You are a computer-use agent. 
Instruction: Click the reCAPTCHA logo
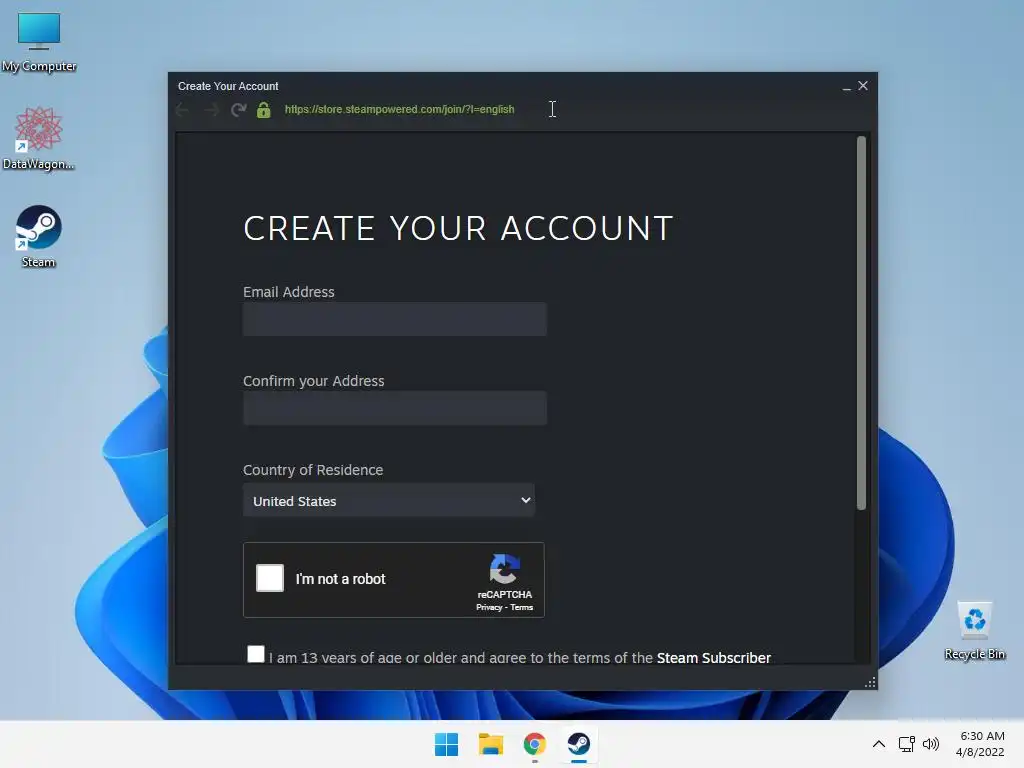(504, 569)
